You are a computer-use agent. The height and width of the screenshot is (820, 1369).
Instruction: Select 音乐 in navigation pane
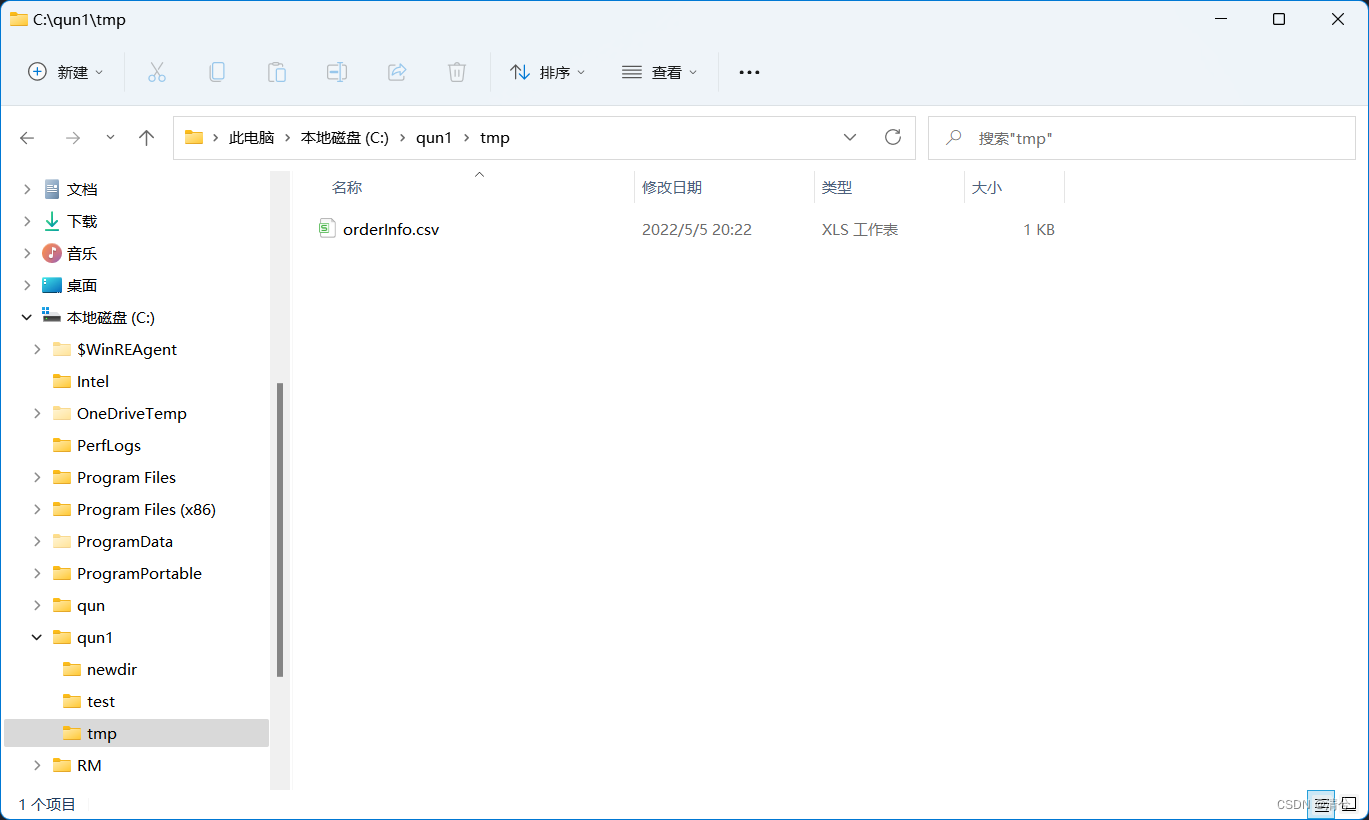coord(82,253)
